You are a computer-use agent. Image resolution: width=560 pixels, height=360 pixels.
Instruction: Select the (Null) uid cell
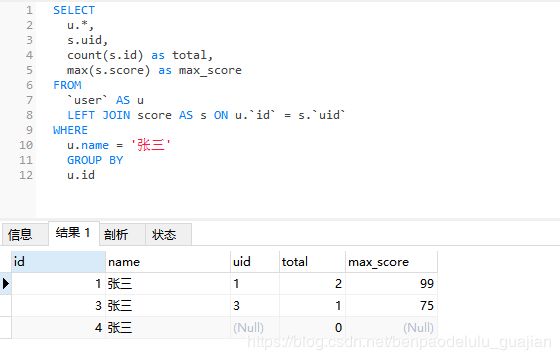coord(255,328)
